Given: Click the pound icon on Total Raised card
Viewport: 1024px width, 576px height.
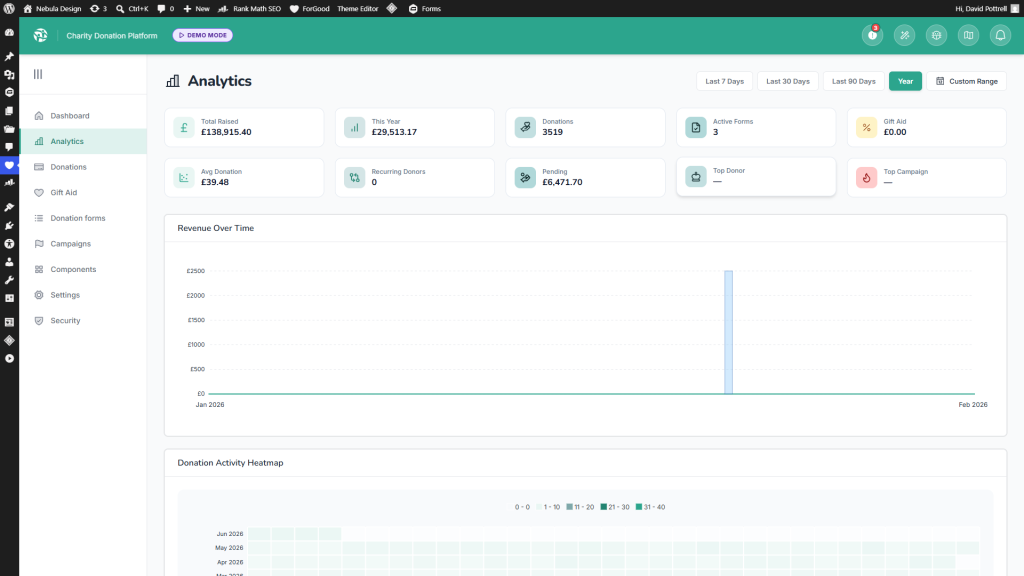Looking at the screenshot, I should tap(184, 127).
